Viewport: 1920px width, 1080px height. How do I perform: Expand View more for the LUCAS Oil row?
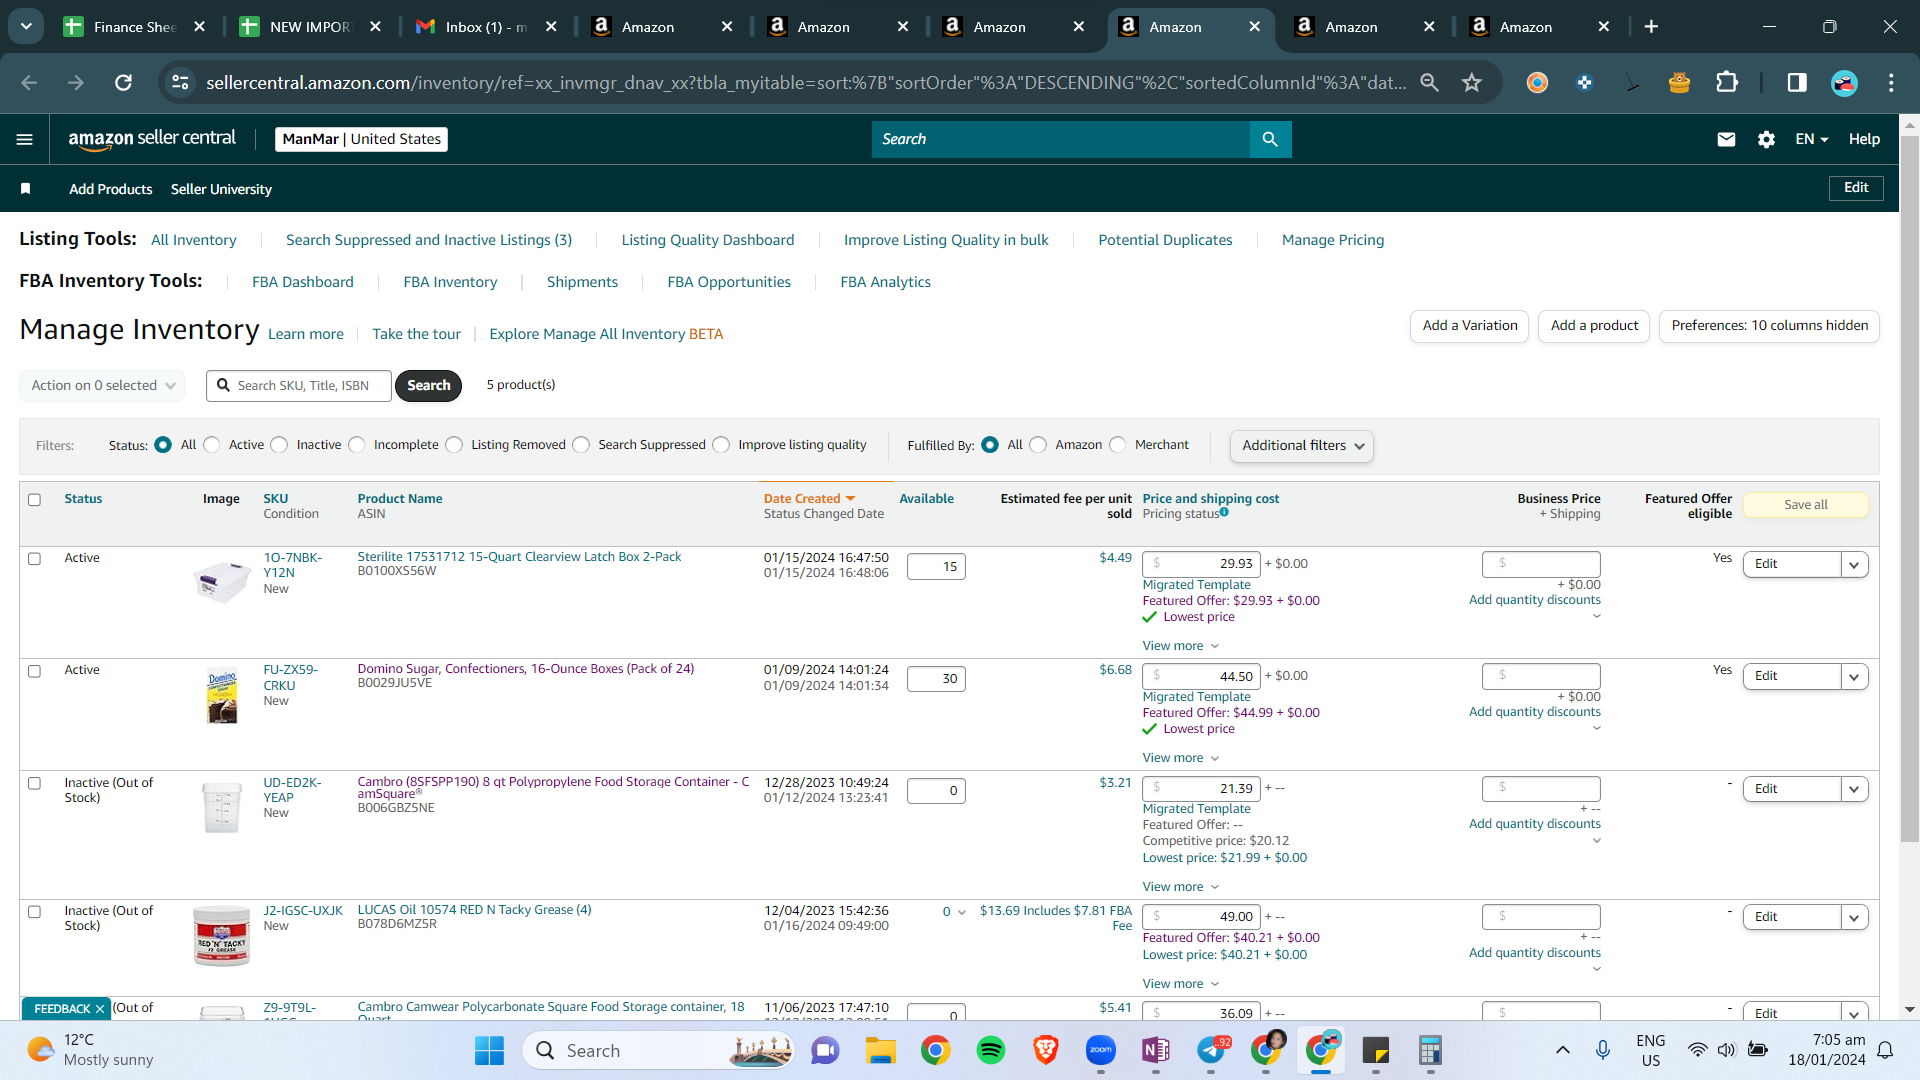[1181, 984]
